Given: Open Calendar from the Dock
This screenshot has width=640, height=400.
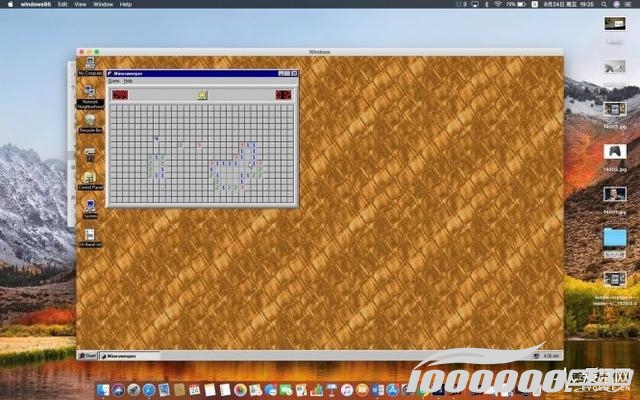Looking at the screenshot, I should (x=194, y=390).
